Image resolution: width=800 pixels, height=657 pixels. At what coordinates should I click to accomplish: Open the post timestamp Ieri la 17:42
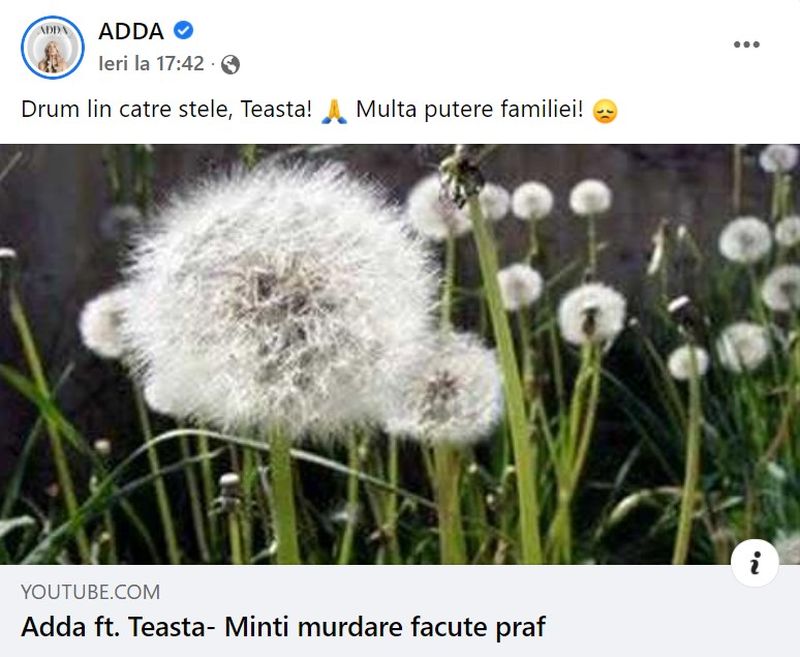(x=151, y=64)
